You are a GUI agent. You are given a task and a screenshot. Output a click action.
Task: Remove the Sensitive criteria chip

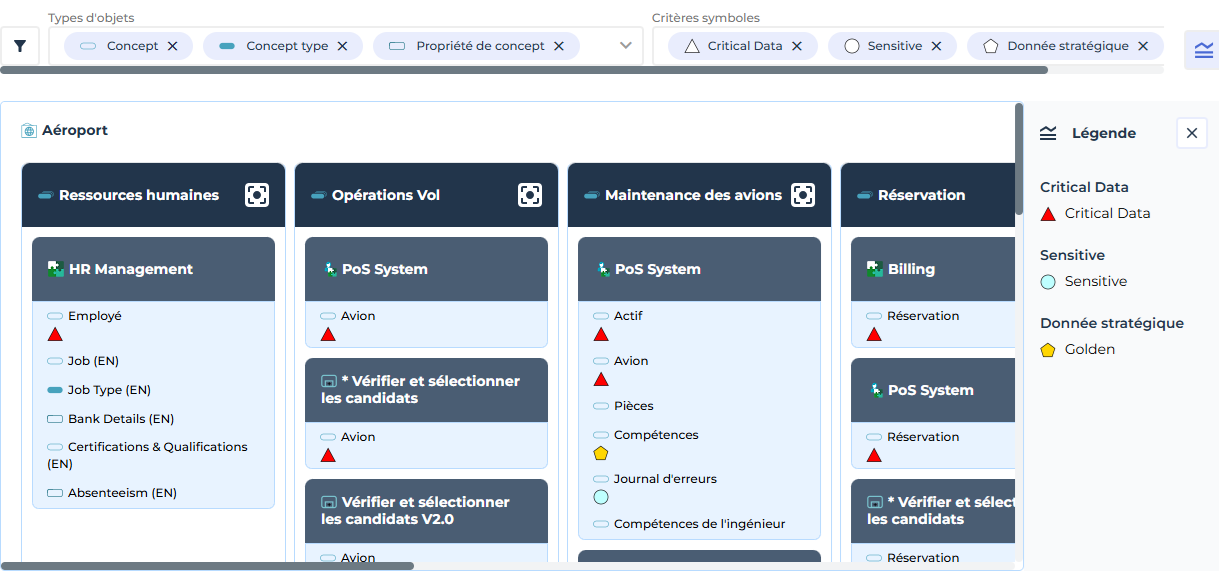(x=937, y=46)
